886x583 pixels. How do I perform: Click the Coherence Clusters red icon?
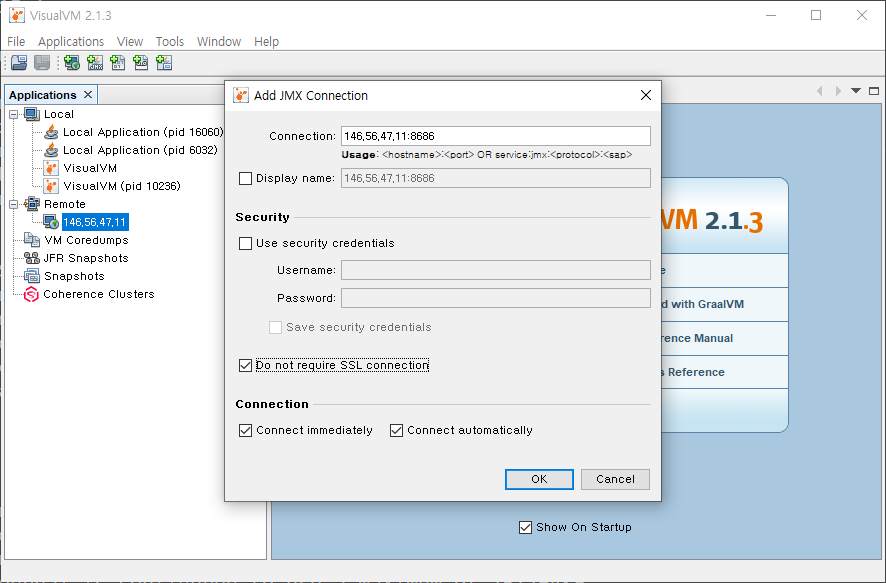31,294
